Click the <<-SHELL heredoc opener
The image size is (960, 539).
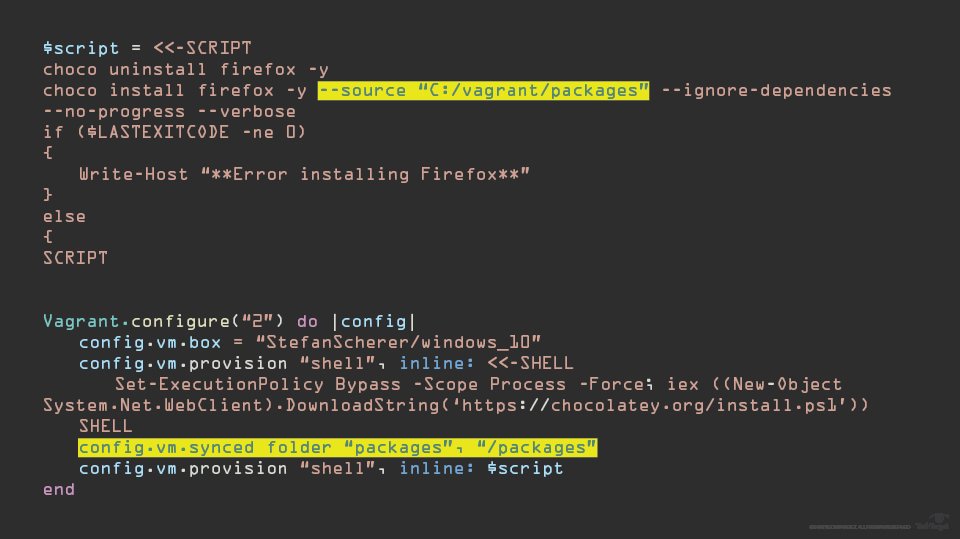pos(530,363)
